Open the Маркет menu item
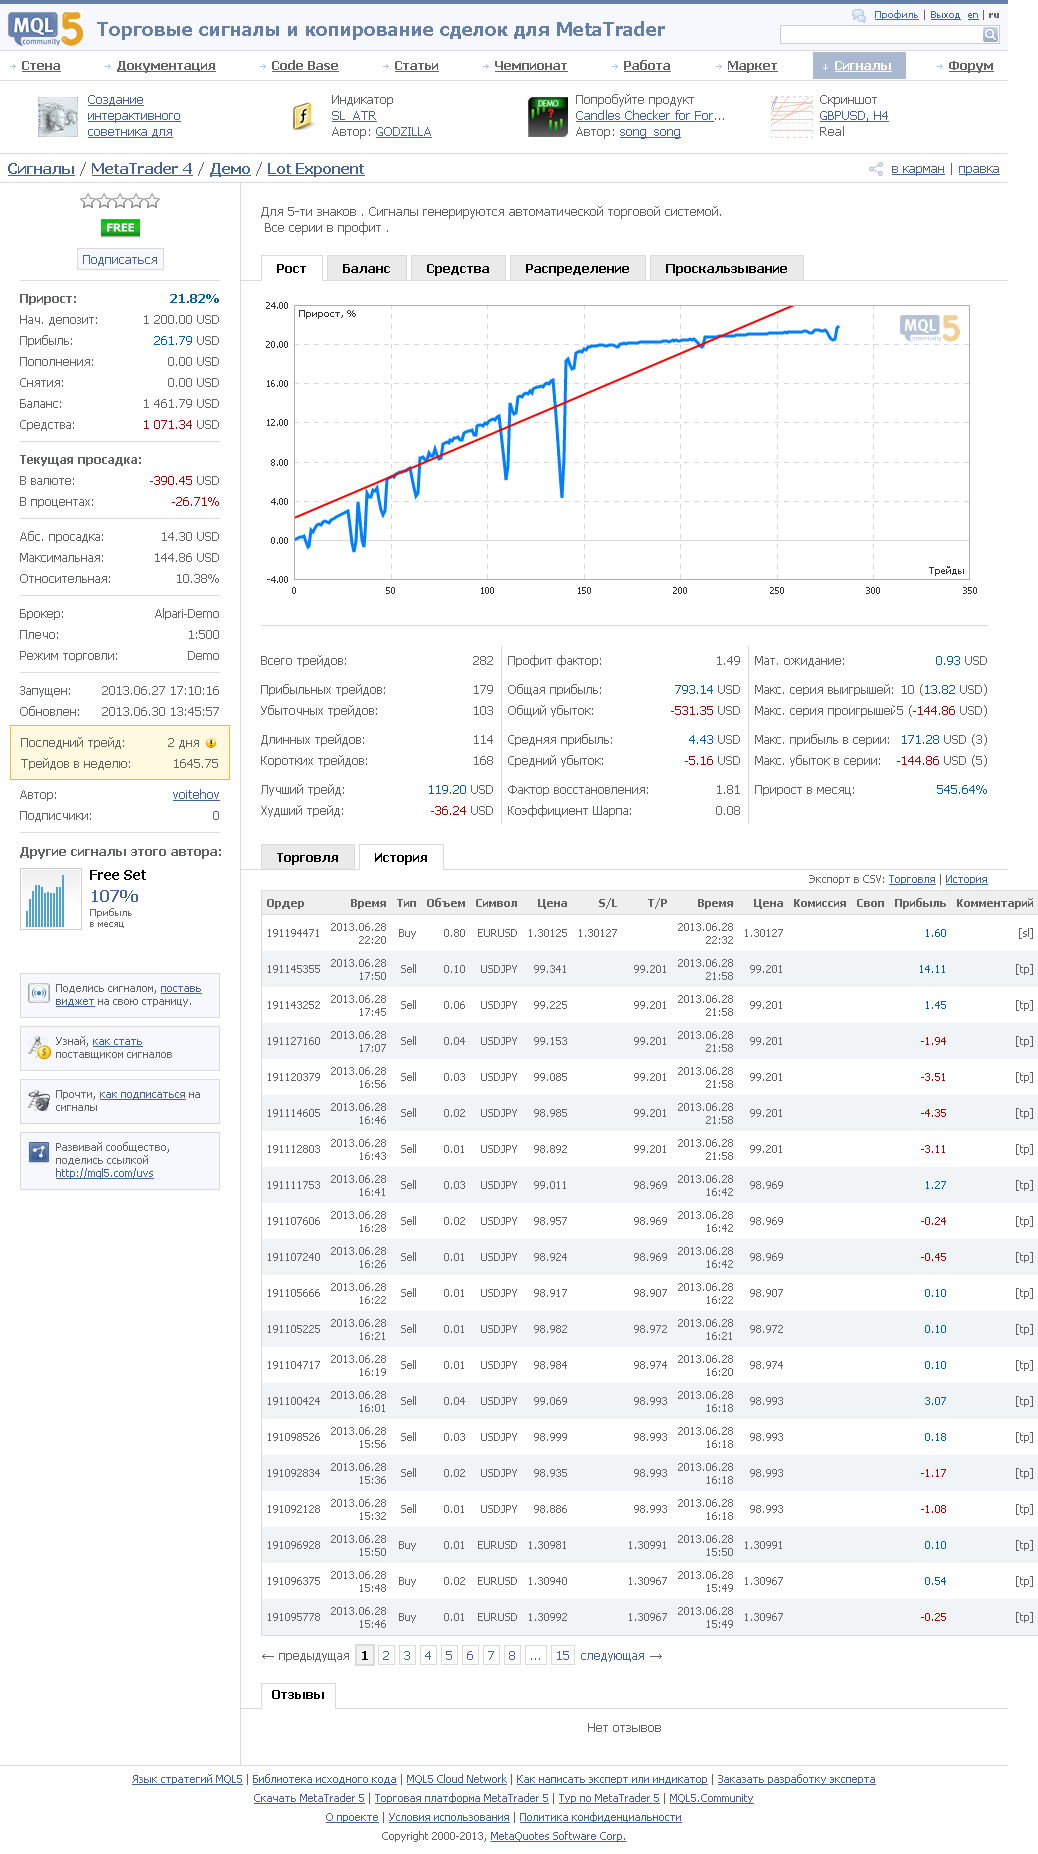This screenshot has height=1854, width=1038. point(751,66)
